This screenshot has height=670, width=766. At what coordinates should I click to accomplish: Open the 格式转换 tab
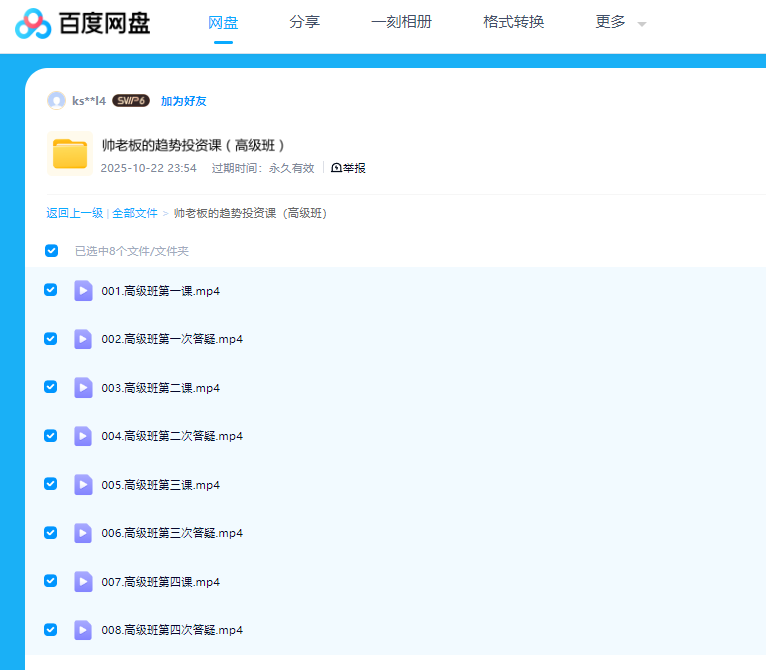point(513,22)
